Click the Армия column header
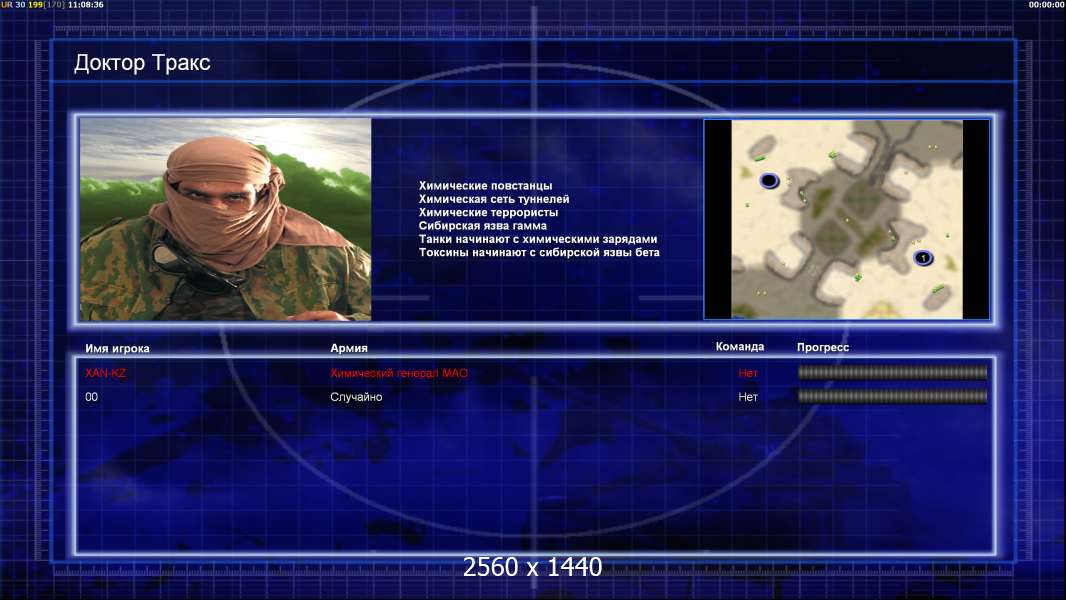 (349, 348)
